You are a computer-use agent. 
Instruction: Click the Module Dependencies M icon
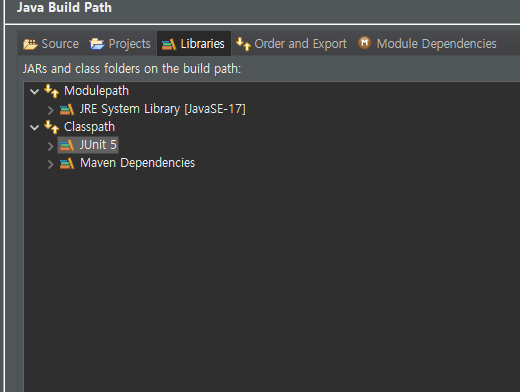(x=364, y=43)
